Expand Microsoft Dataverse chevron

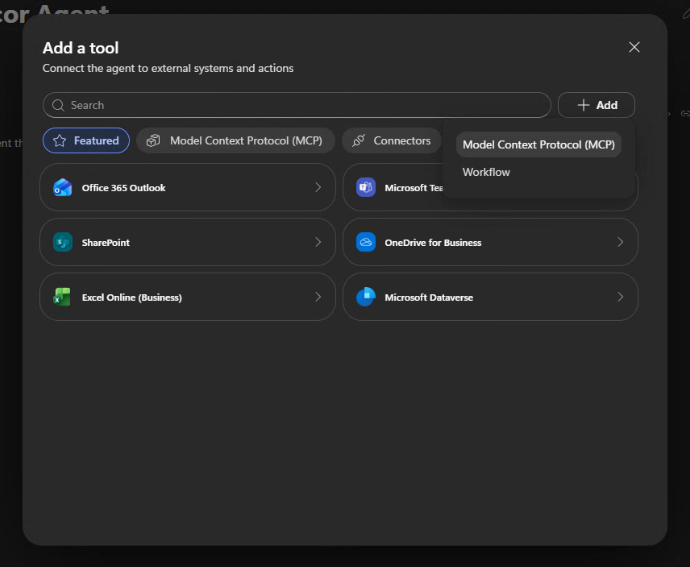coord(620,297)
